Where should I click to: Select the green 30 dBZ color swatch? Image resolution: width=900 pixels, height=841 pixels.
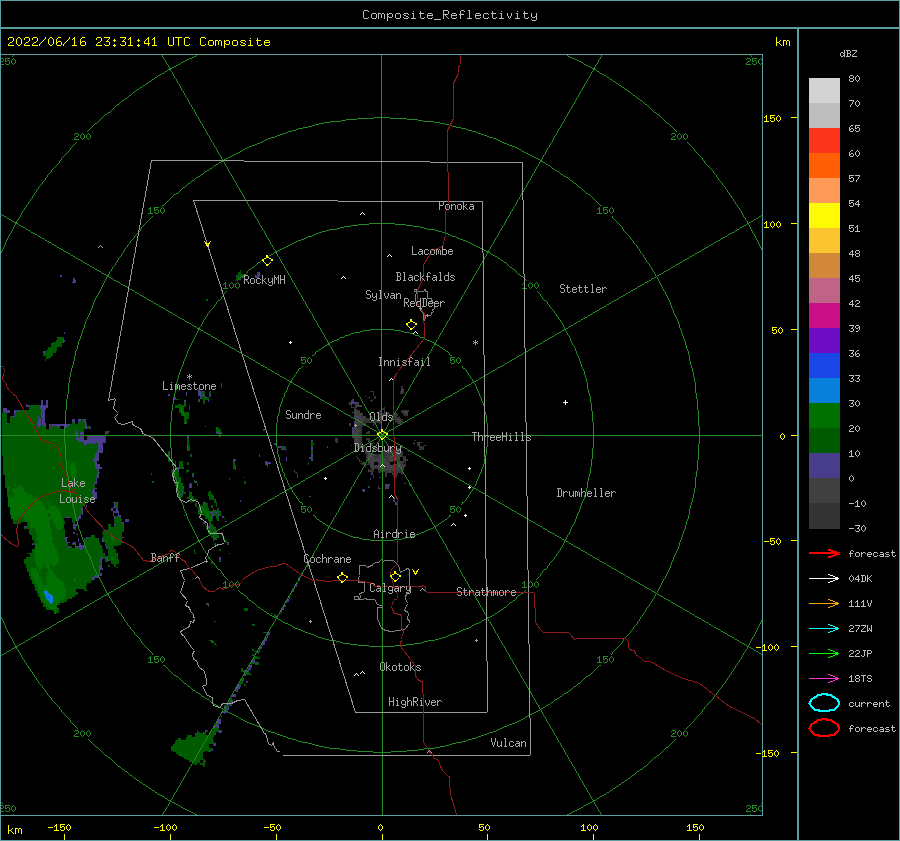pyautogui.click(x=824, y=415)
